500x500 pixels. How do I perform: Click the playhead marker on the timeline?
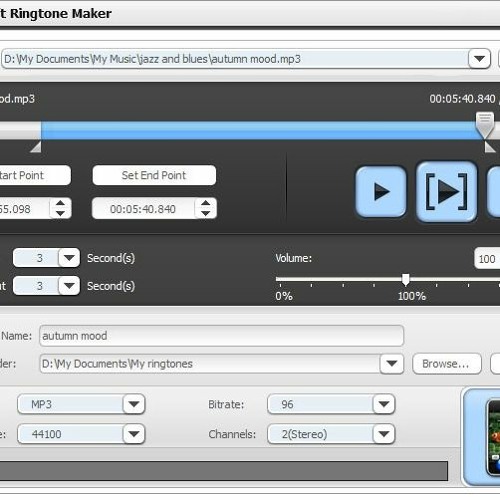(x=485, y=125)
